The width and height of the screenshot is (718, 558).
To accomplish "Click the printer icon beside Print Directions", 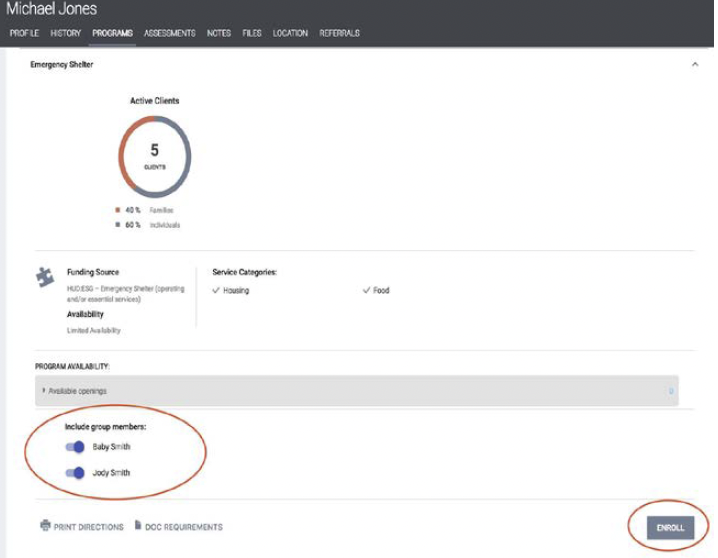I will click(x=45, y=526).
